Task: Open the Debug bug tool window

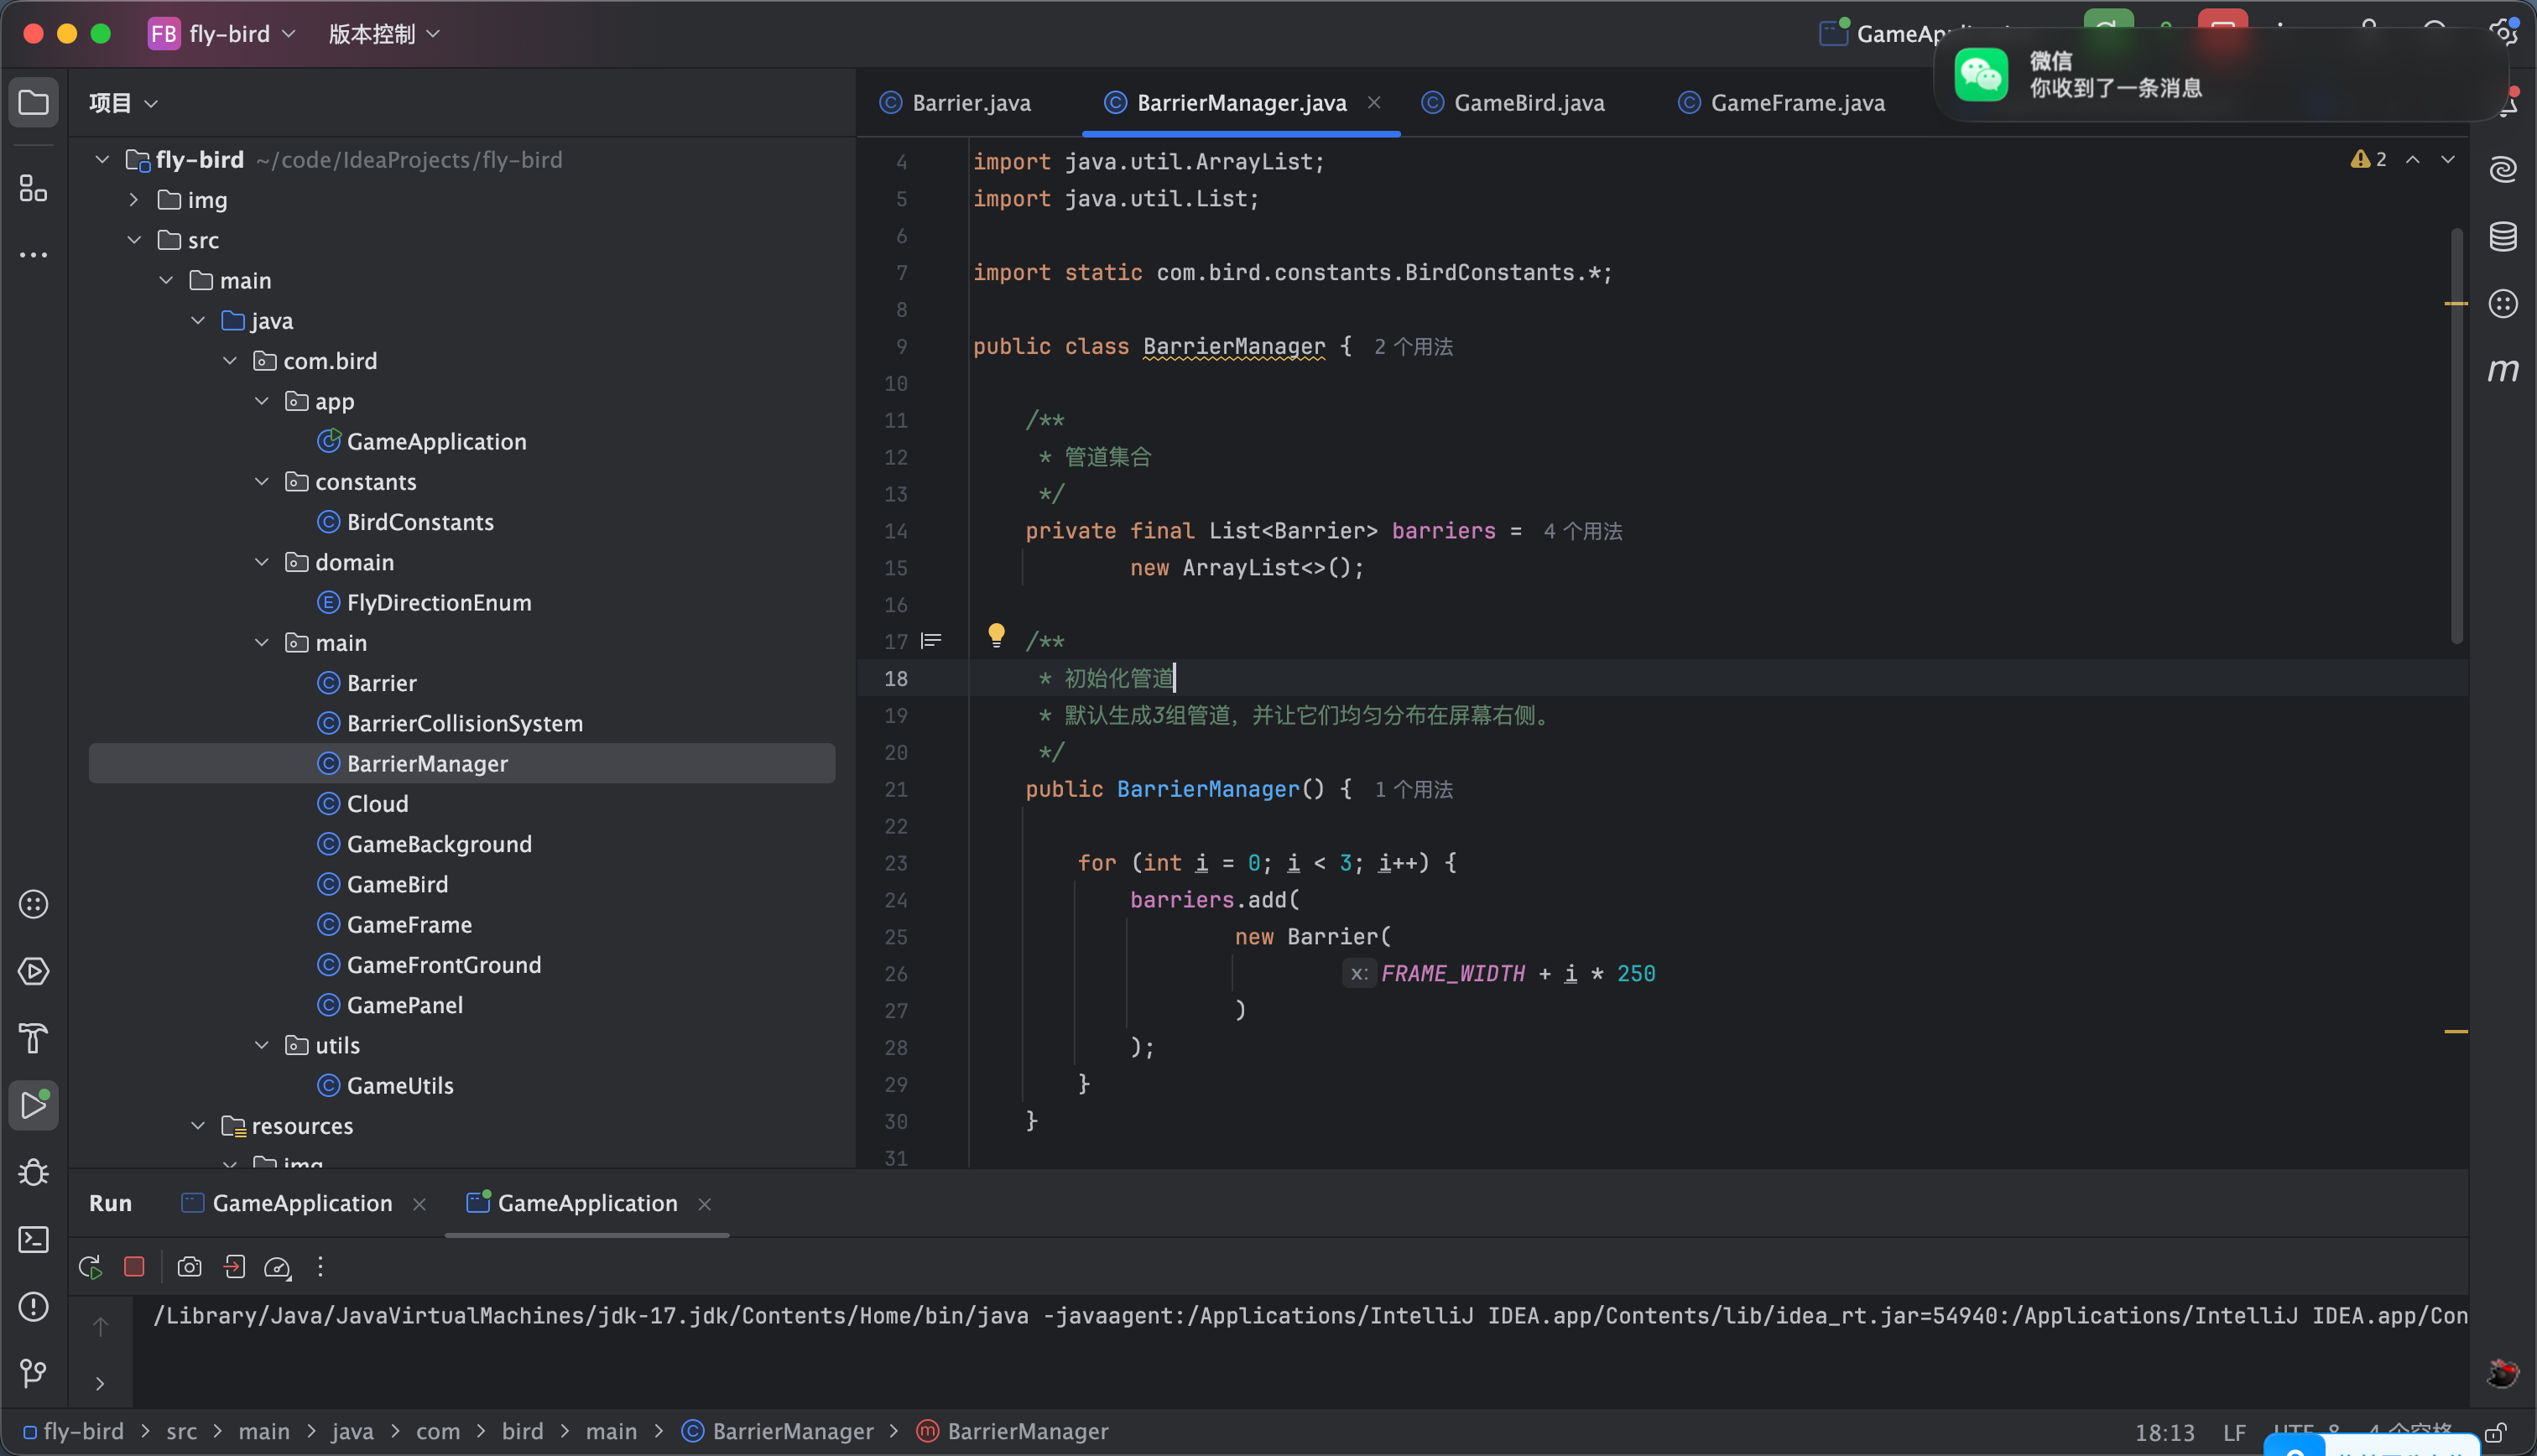Action: [x=33, y=1172]
